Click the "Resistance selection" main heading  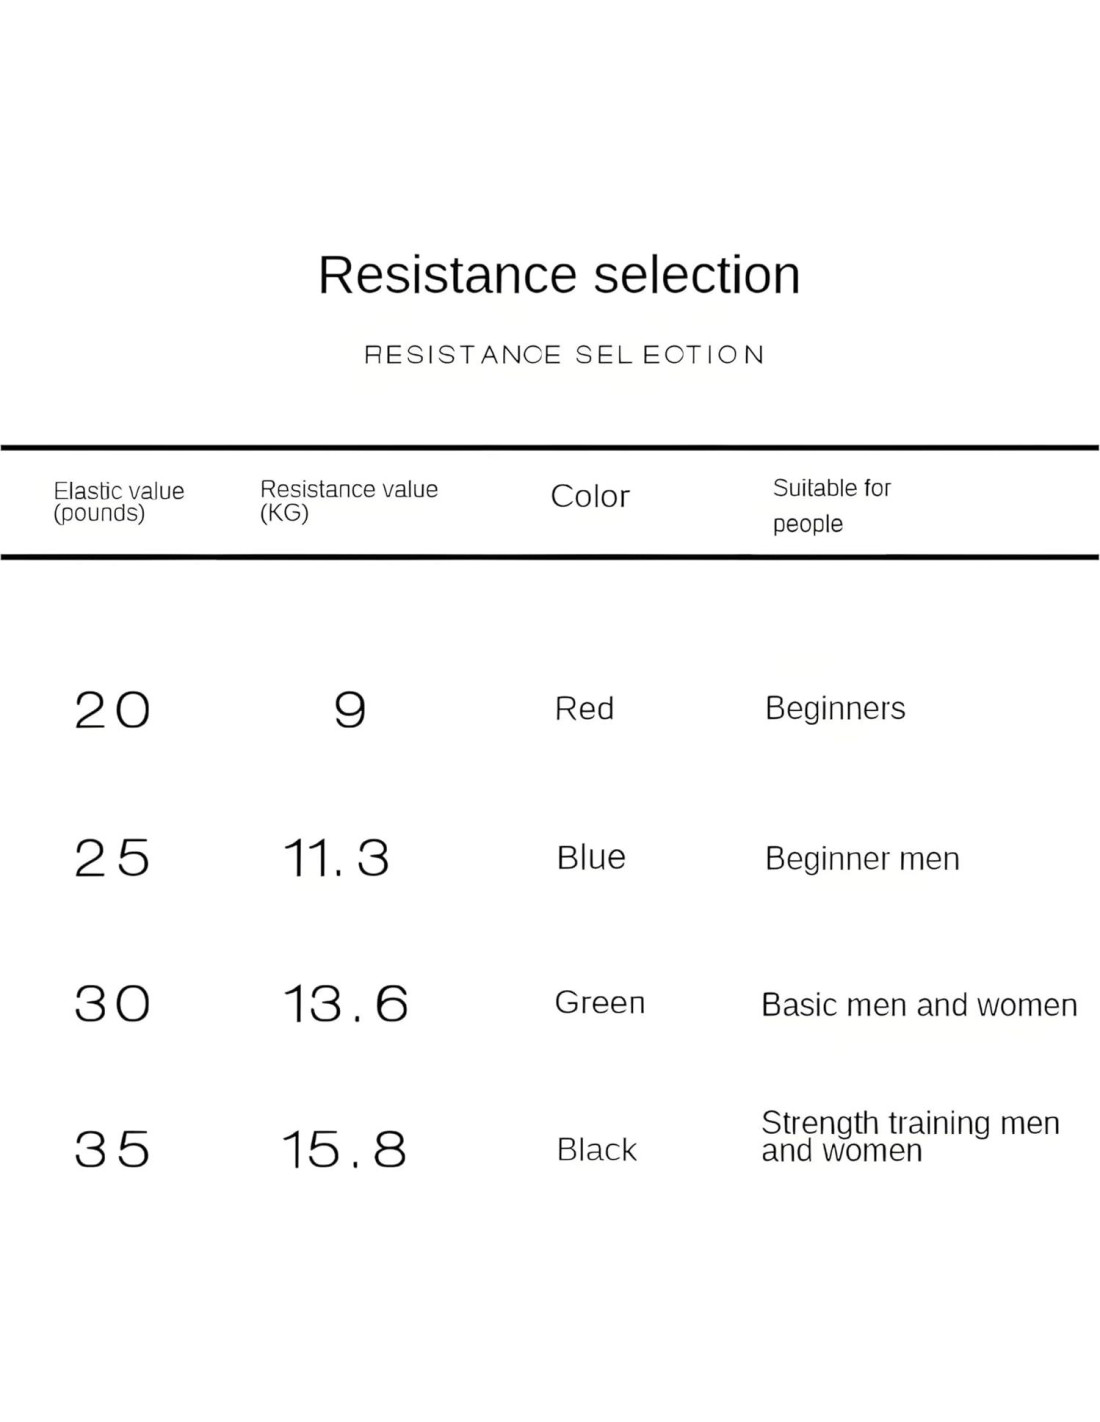559,275
